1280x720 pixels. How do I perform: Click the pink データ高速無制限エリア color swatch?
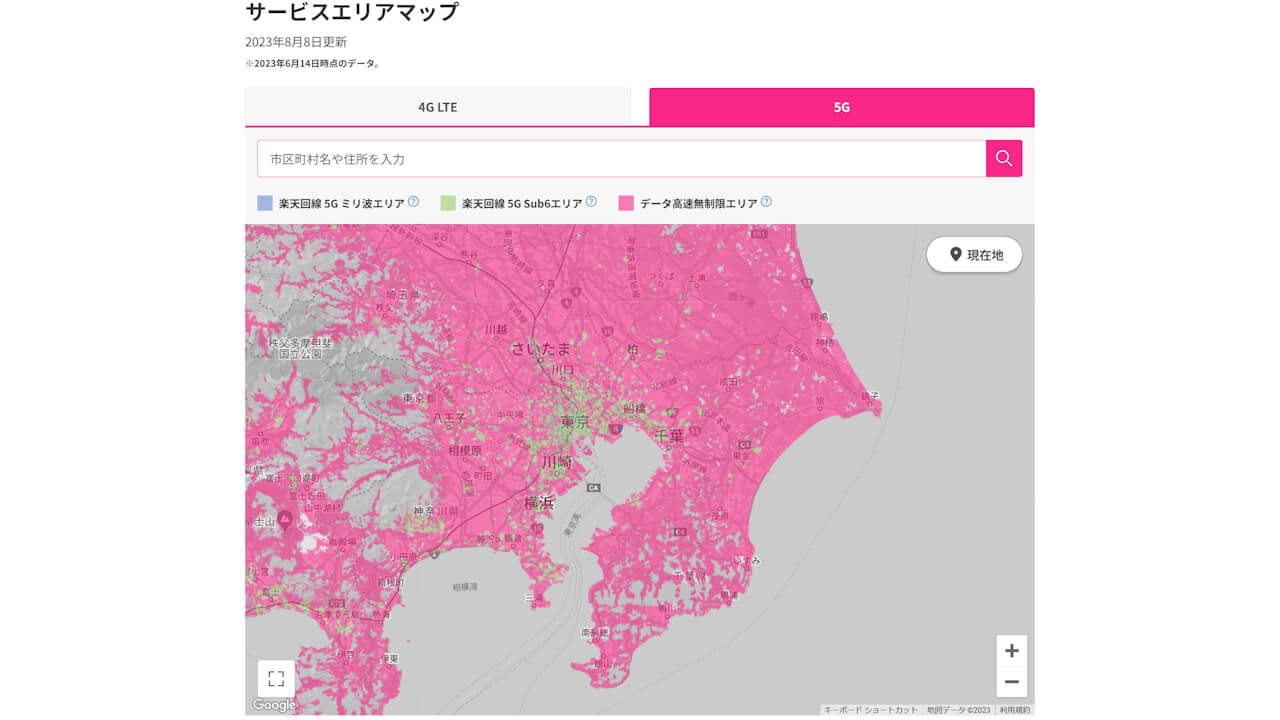[x=624, y=202]
